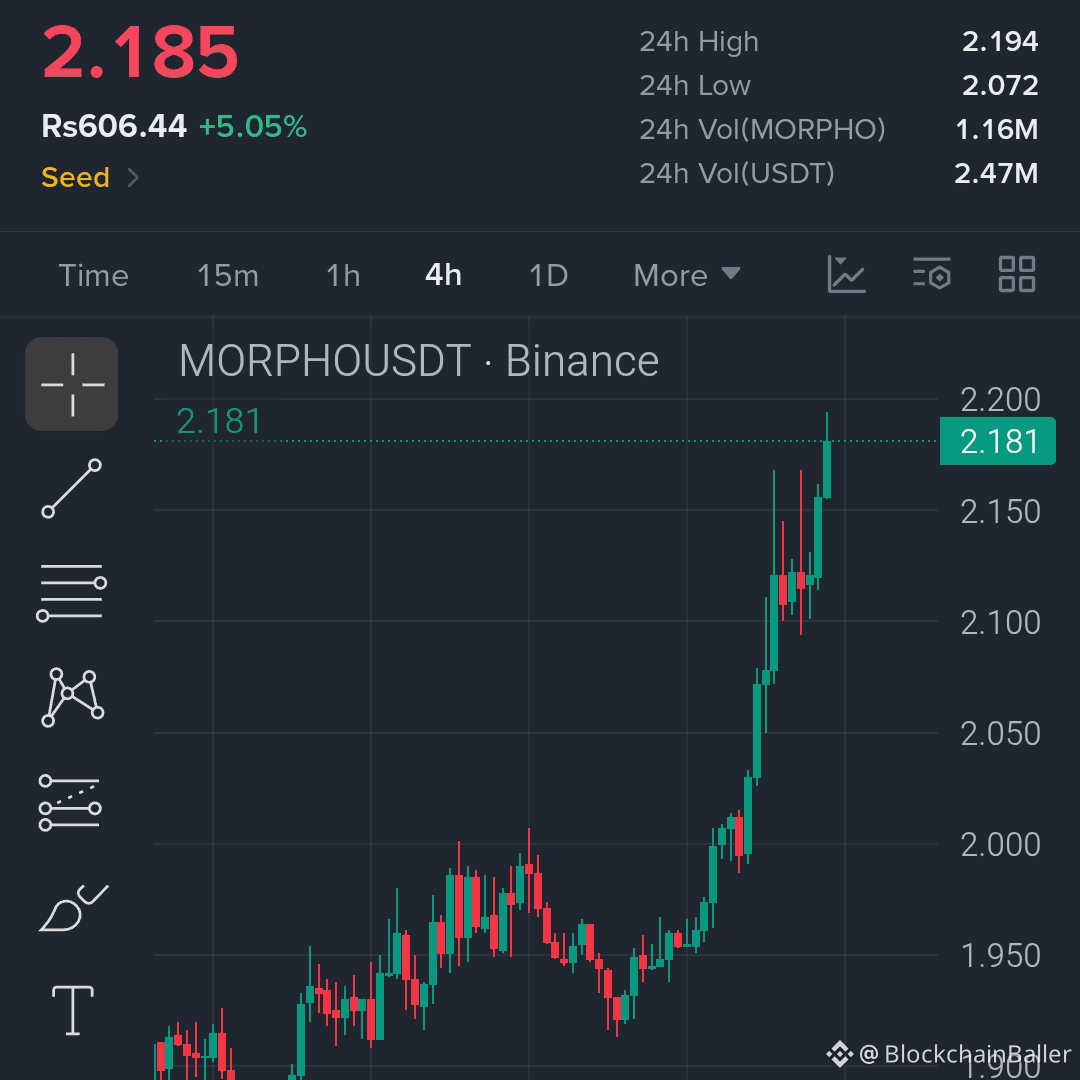Screen dimensions: 1080x1080
Task: Open the Seed tag link
Action: click(75, 178)
